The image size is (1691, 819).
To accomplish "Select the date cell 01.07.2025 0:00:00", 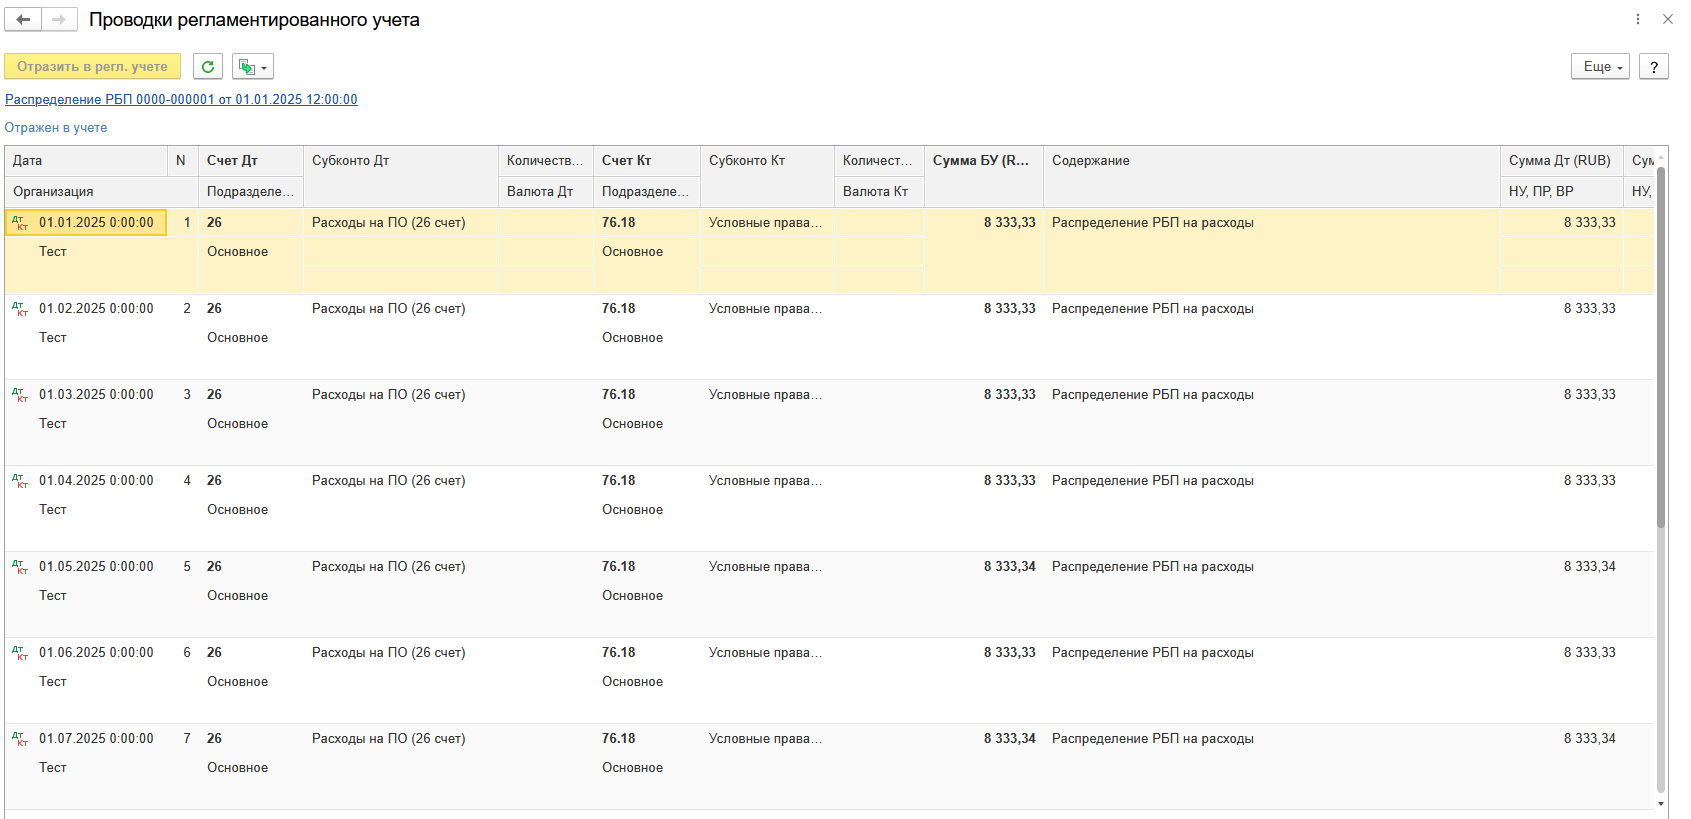I will click(x=96, y=738).
